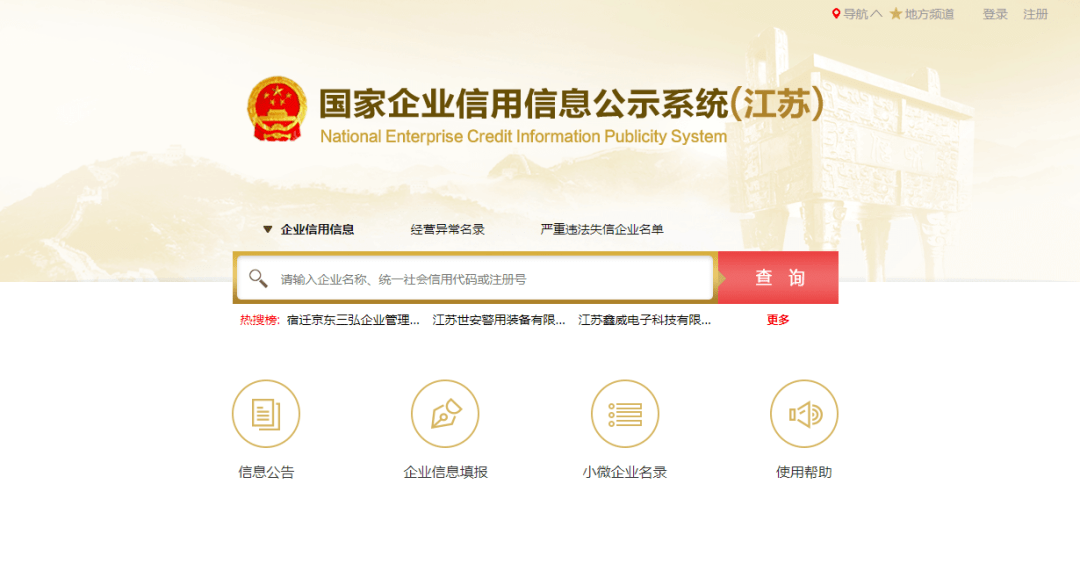Click the red 更多 link
Image resolution: width=1080 pixels, height=571 pixels.
click(778, 320)
